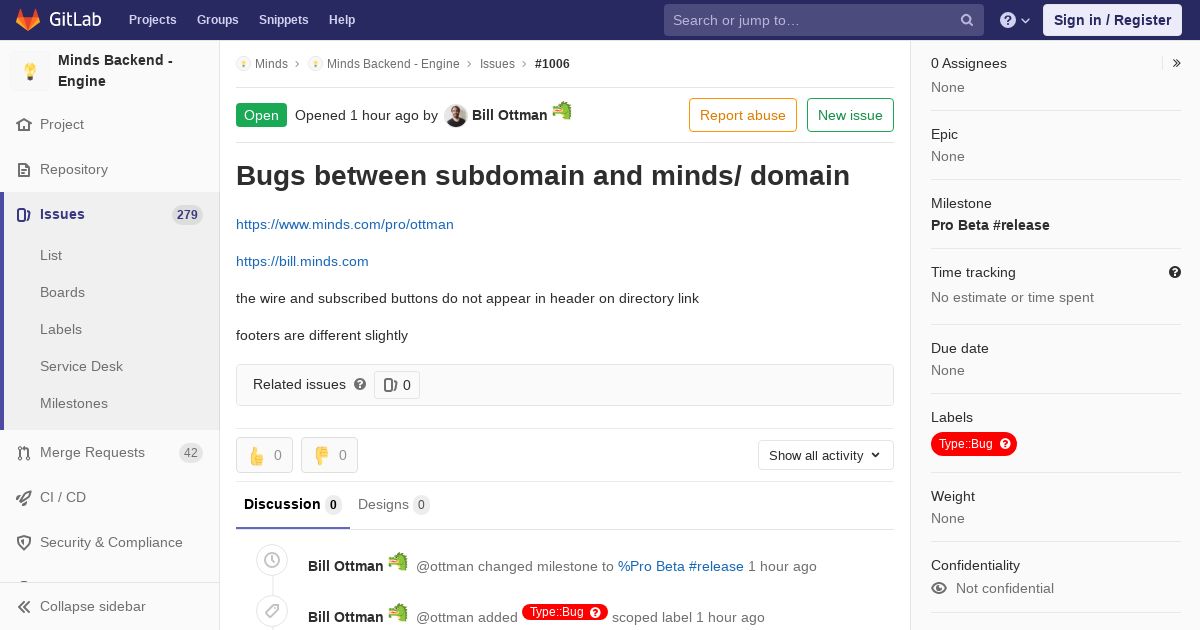Open the Merge Requests icon

(24, 453)
